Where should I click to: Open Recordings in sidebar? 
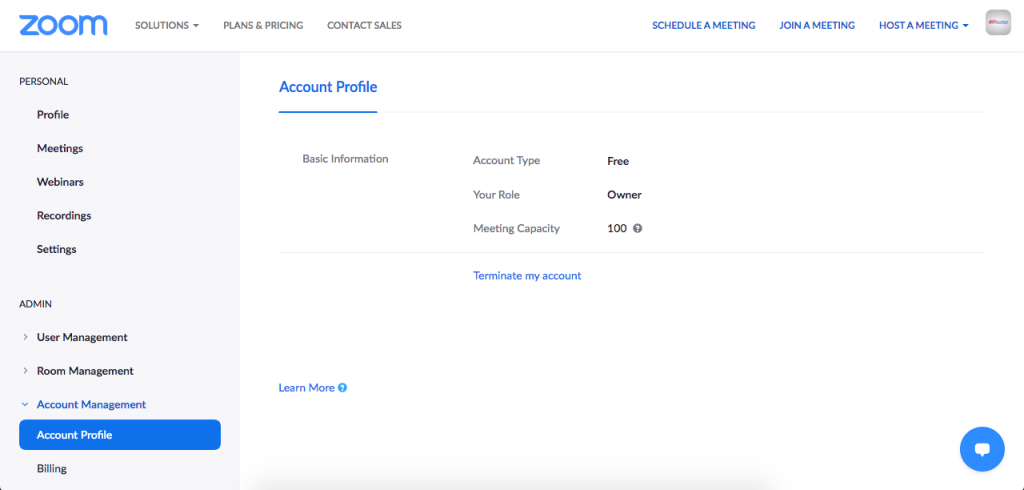(64, 216)
